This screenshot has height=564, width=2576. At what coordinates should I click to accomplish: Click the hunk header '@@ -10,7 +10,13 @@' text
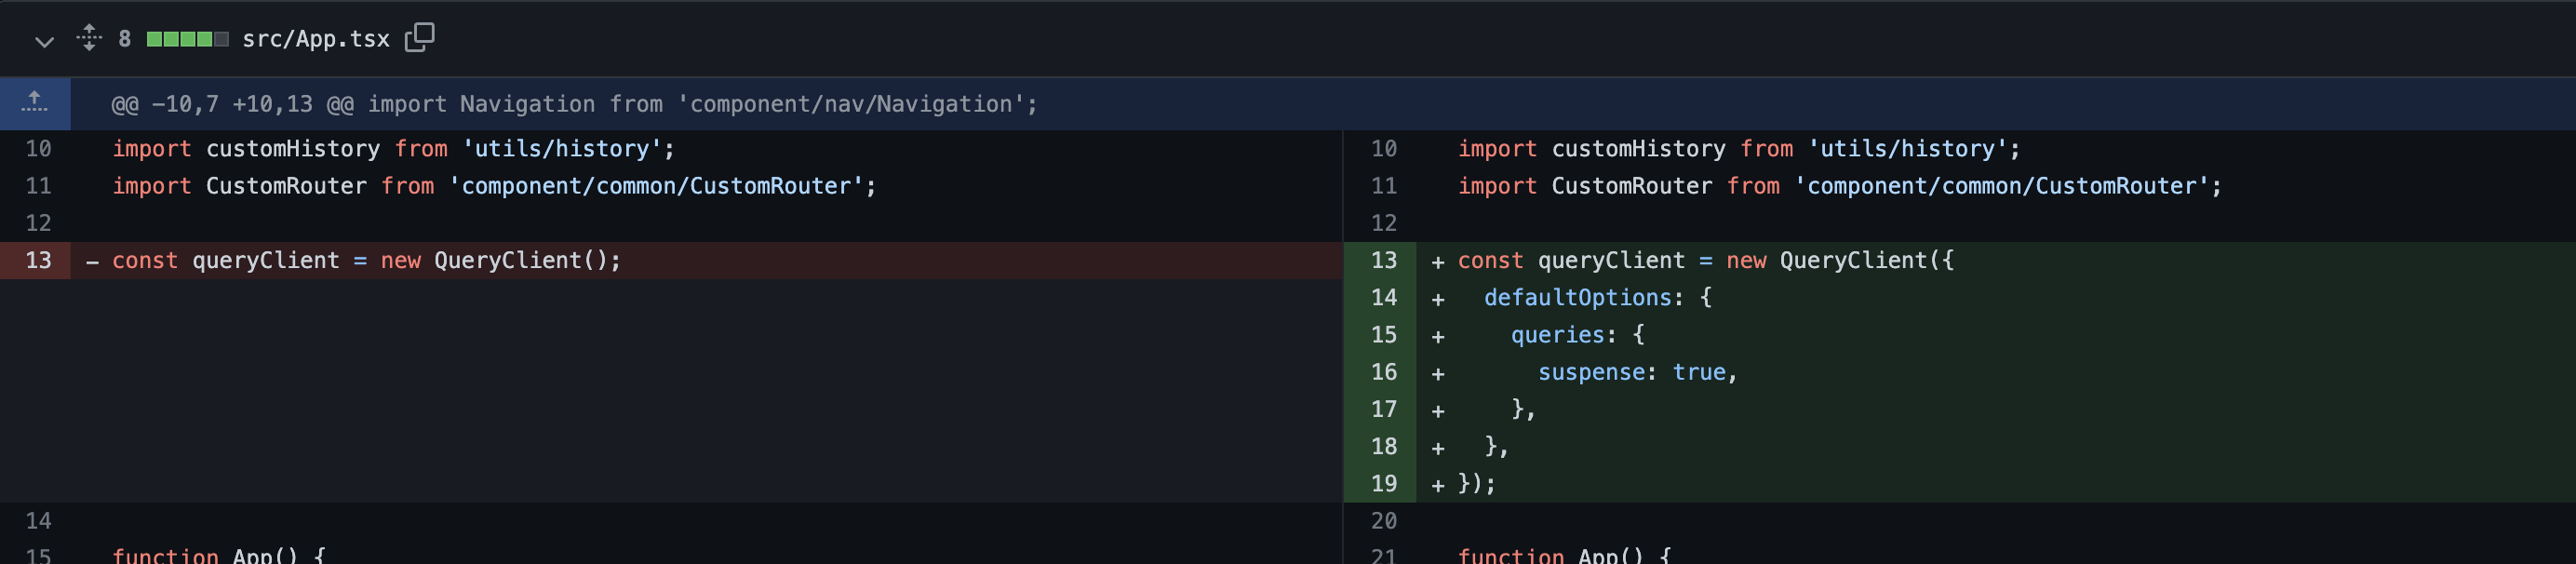(231, 104)
